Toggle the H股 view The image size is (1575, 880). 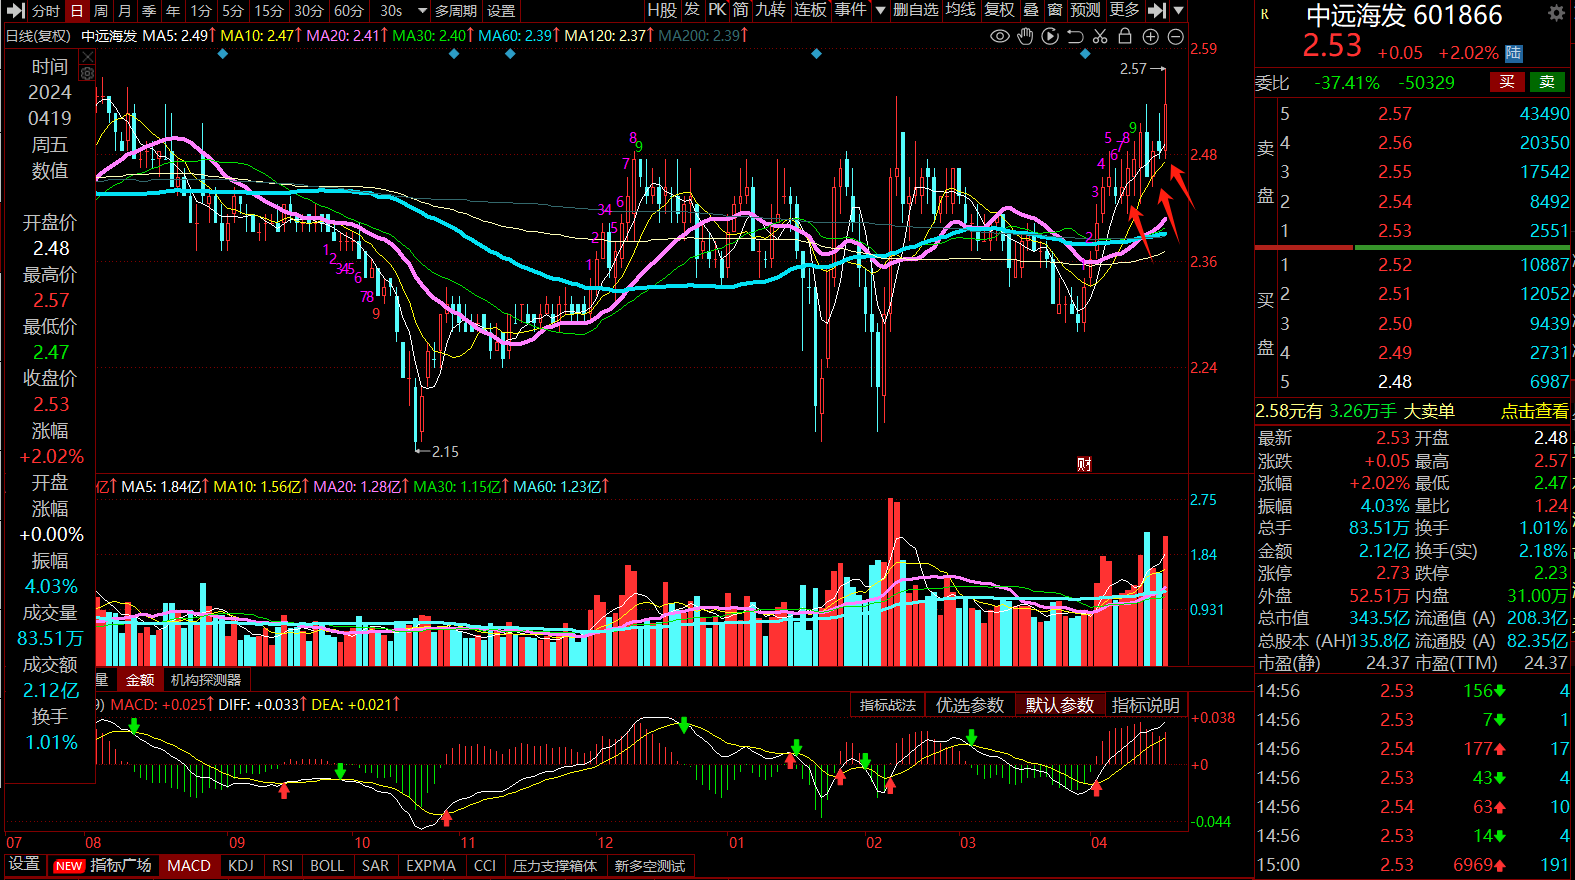coord(662,10)
